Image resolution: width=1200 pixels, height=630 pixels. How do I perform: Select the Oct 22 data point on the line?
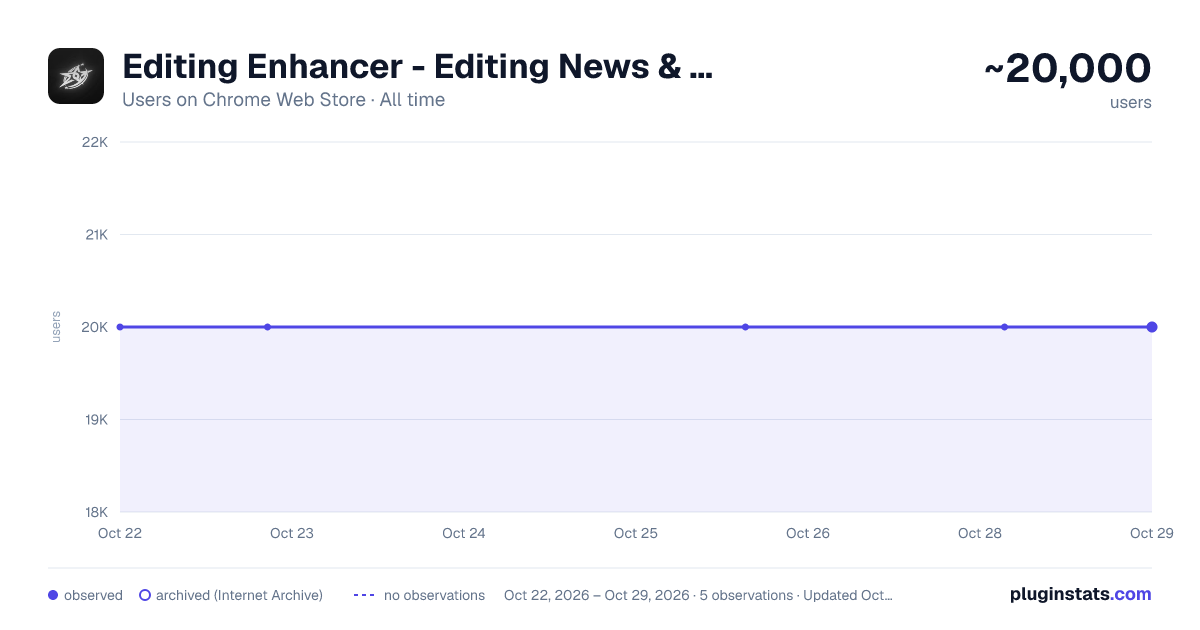pyautogui.click(x=120, y=327)
